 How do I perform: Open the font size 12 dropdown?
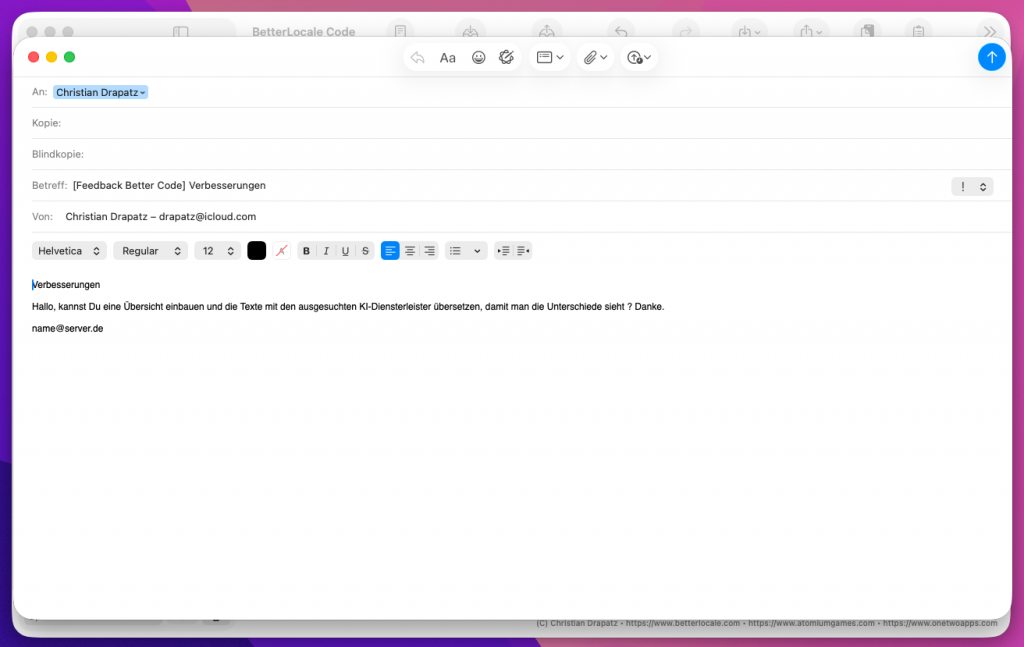click(217, 251)
